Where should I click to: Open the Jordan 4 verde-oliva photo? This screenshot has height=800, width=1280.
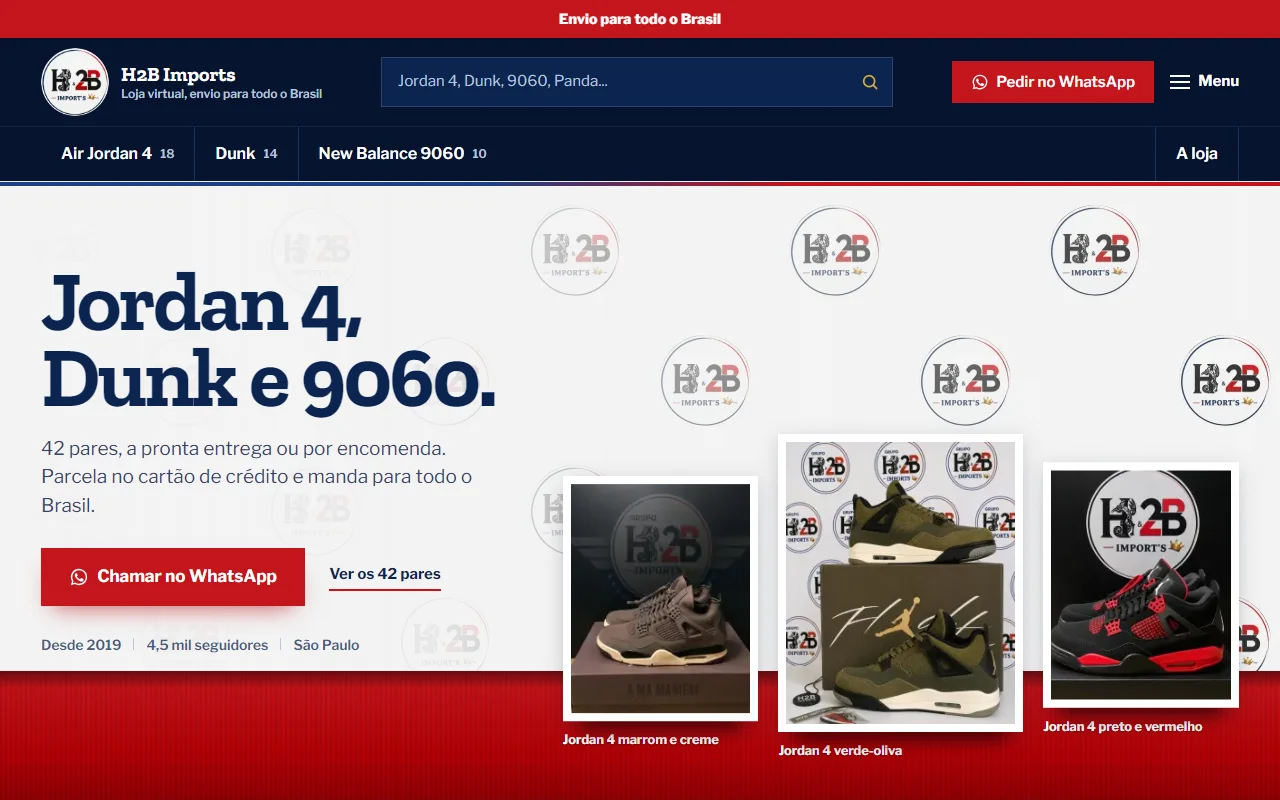(x=900, y=583)
